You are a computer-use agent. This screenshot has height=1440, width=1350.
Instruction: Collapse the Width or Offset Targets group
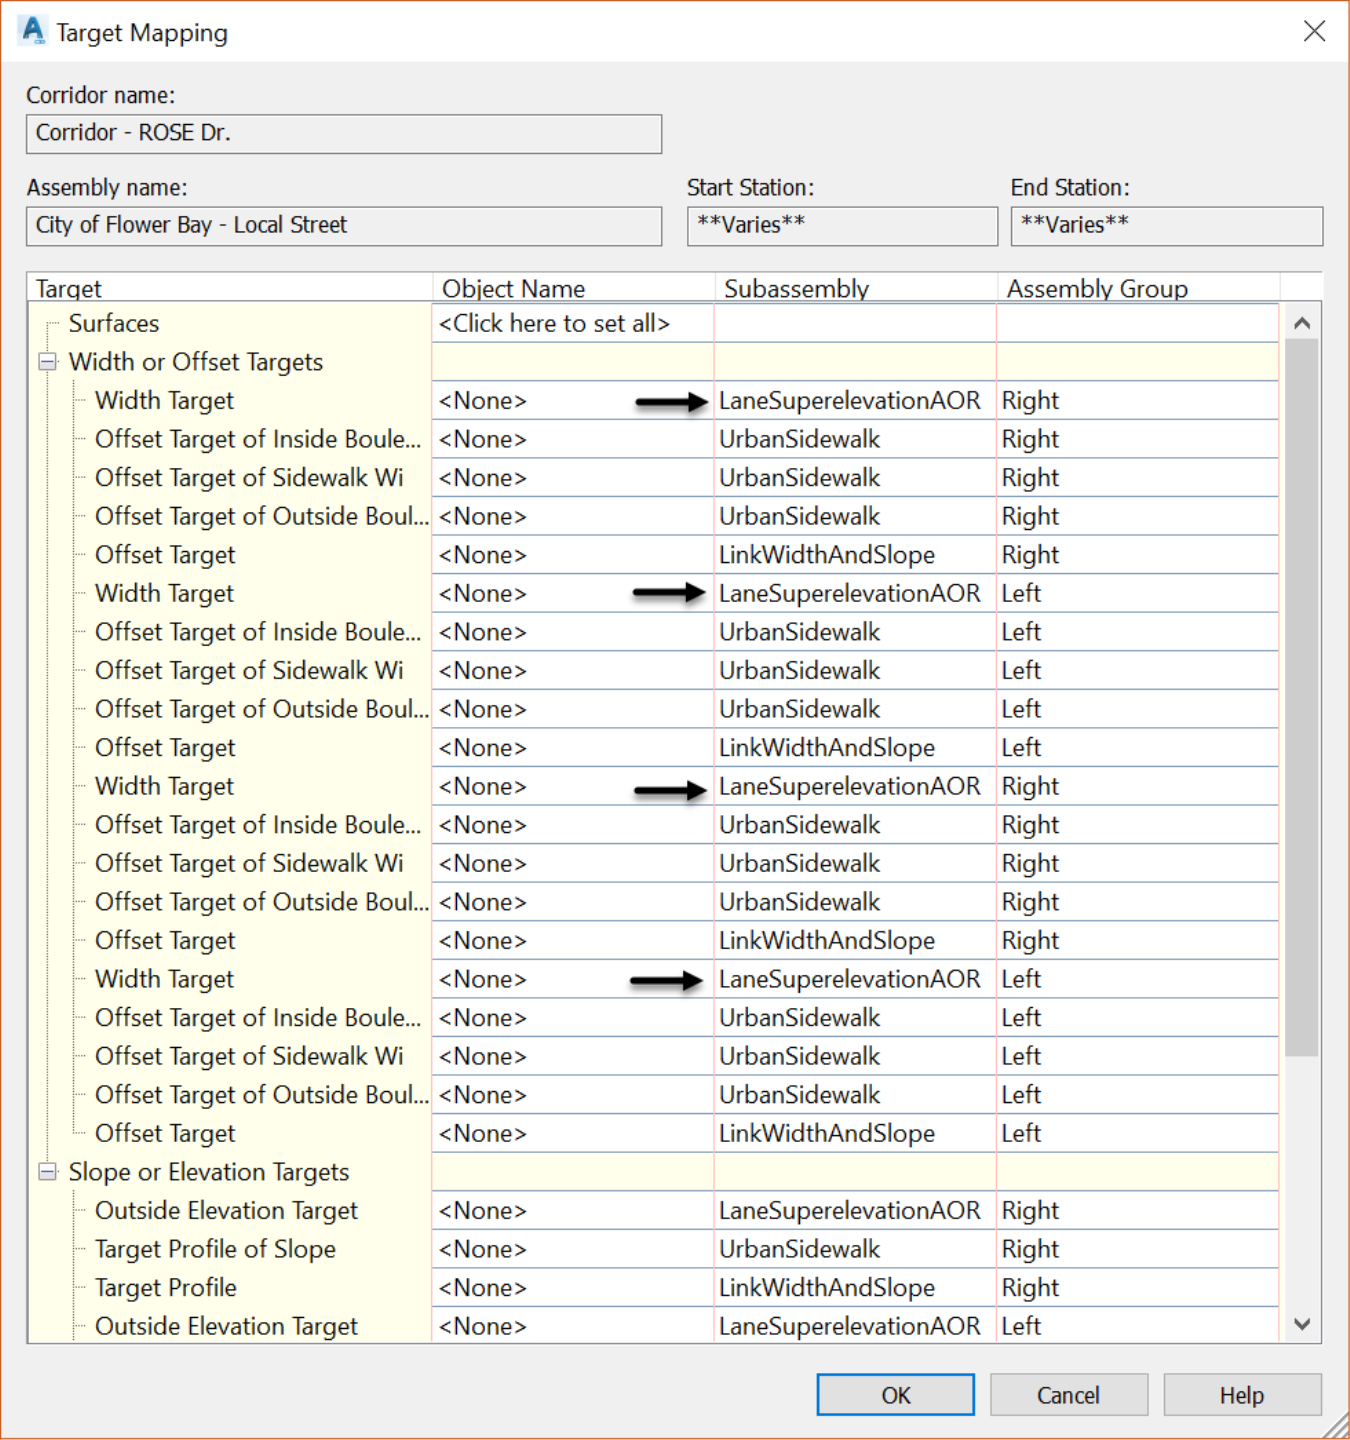click(x=47, y=362)
